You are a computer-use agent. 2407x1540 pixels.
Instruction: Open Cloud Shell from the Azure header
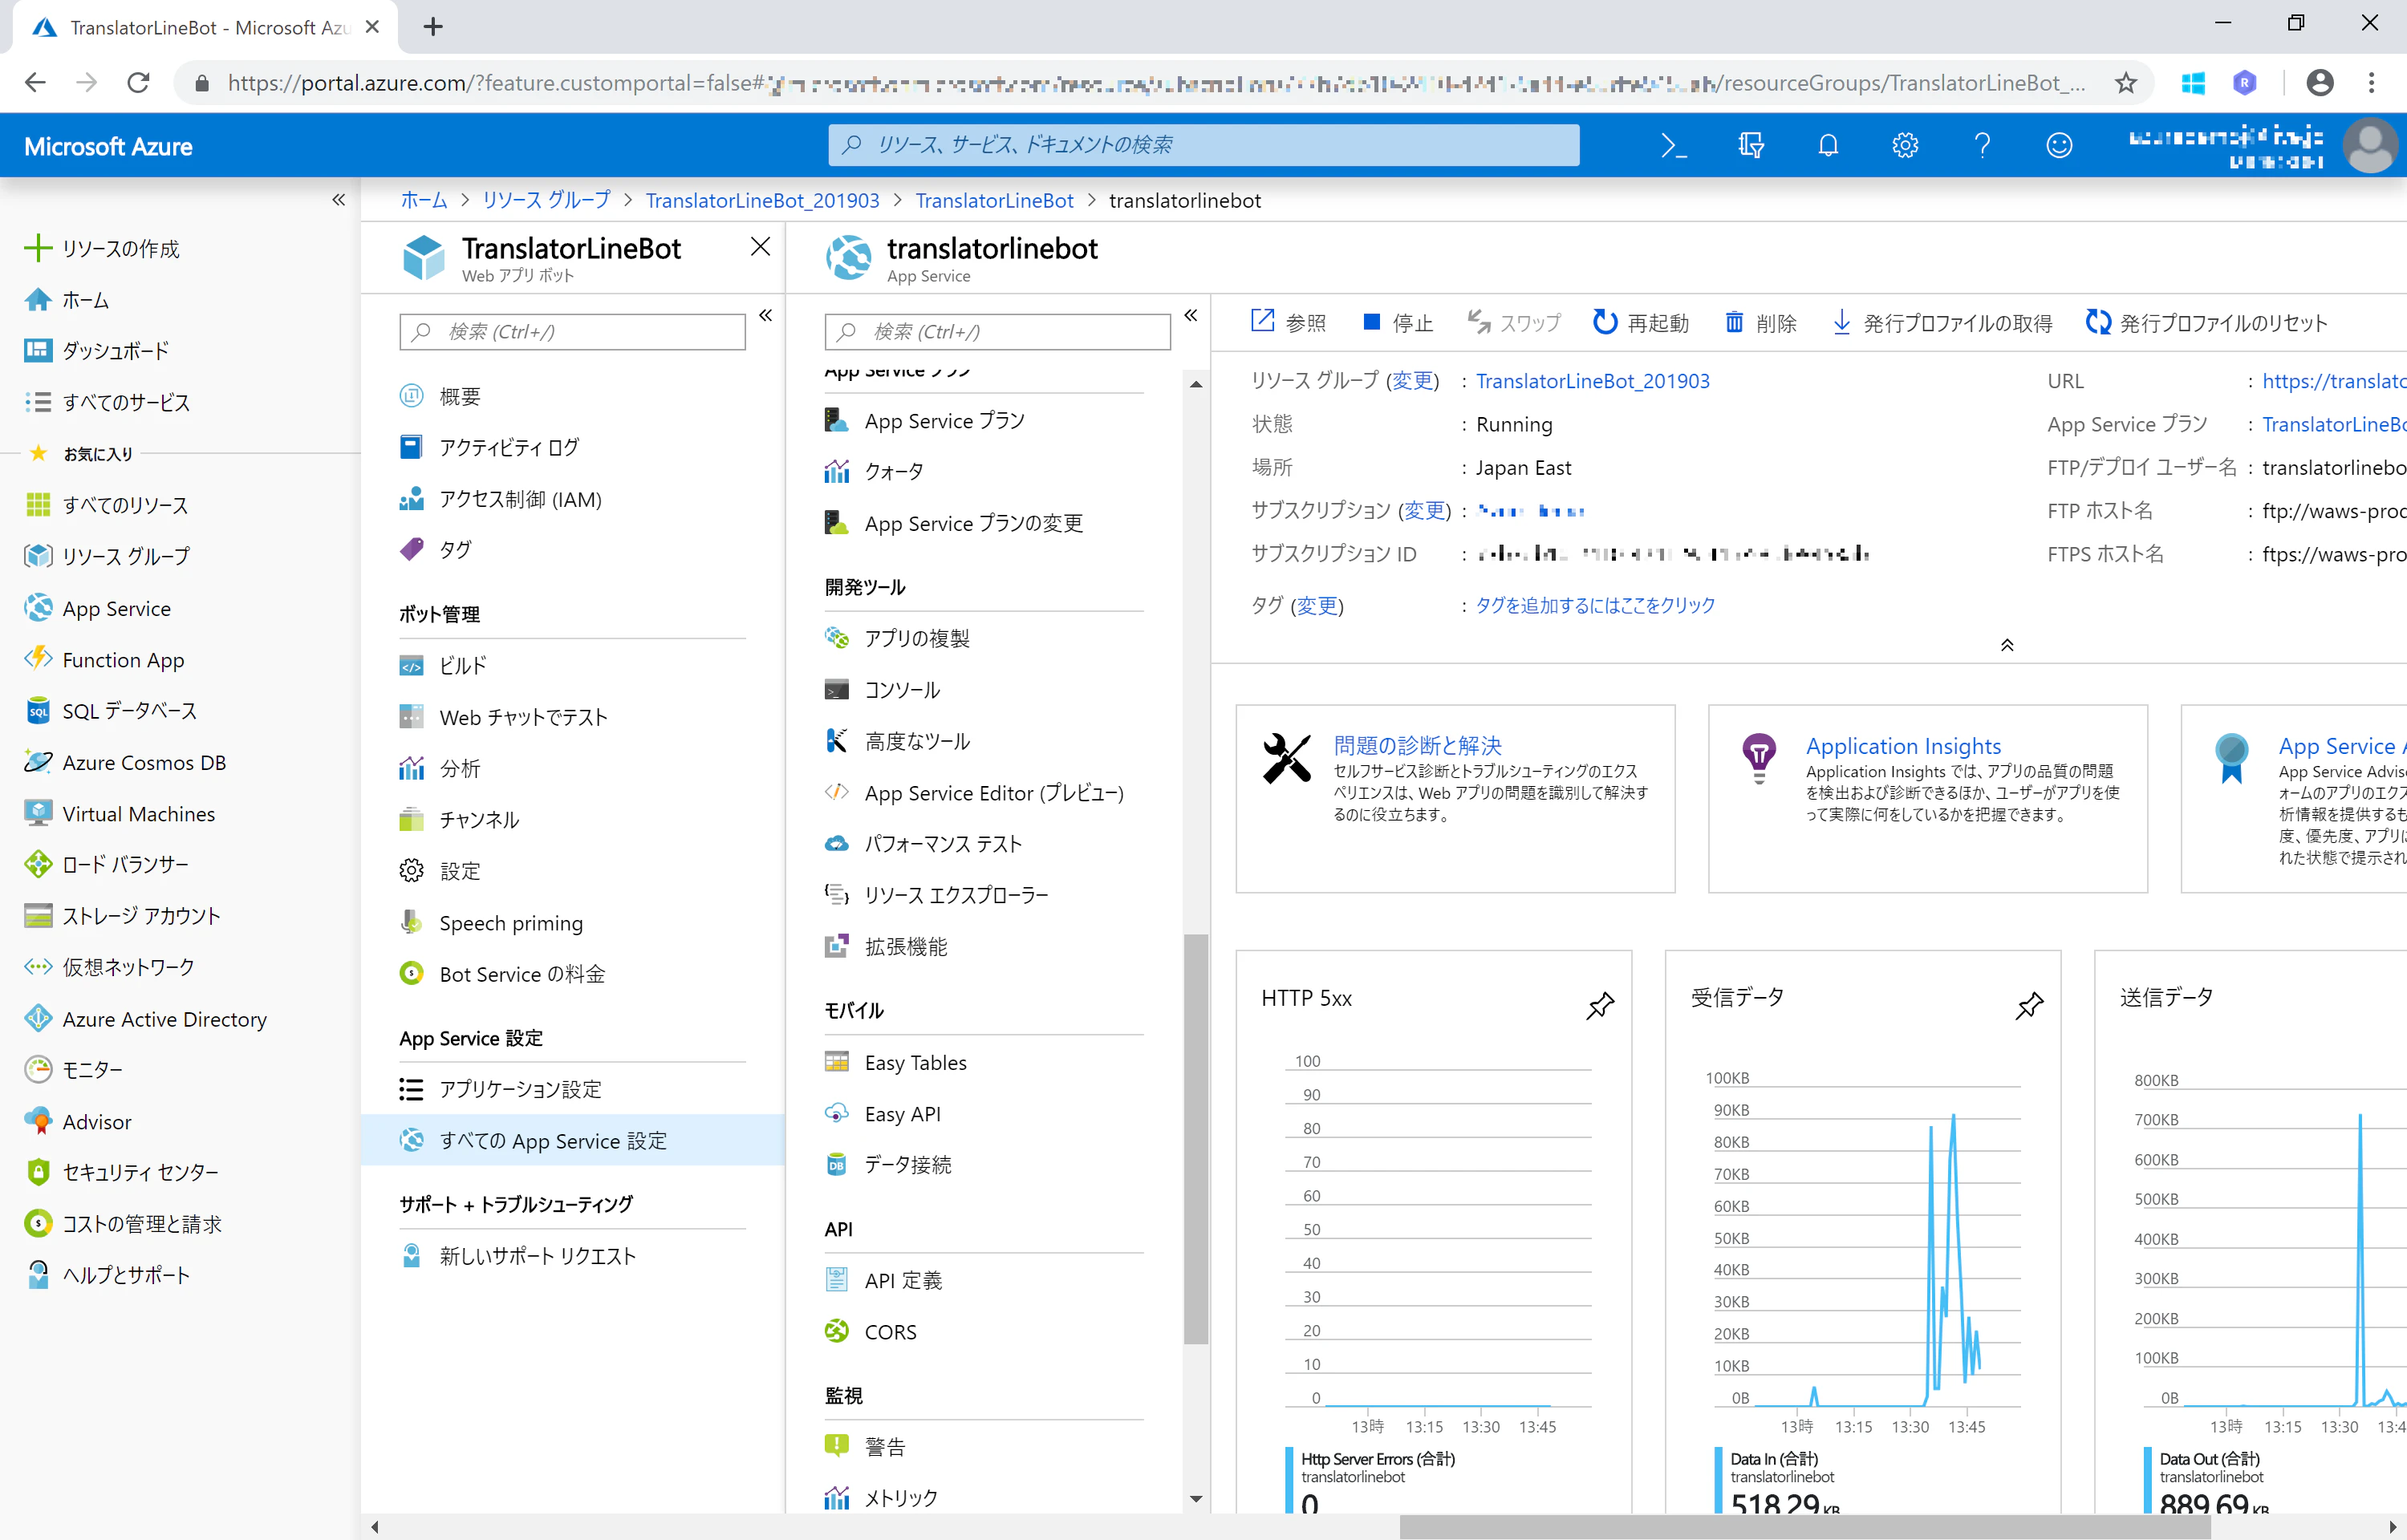(1674, 146)
